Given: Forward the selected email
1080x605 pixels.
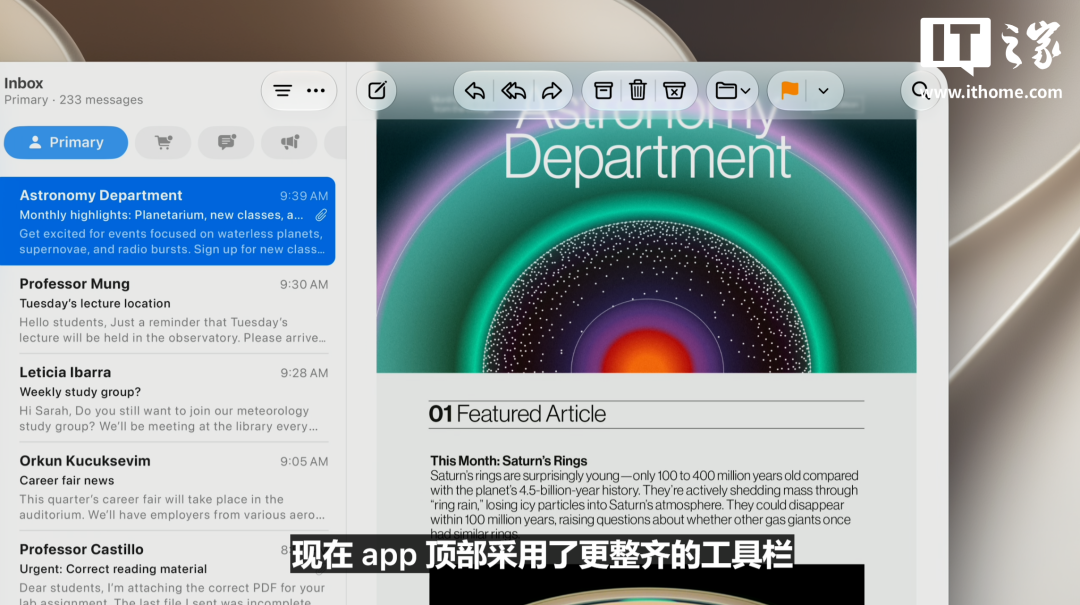Looking at the screenshot, I should [x=552, y=90].
